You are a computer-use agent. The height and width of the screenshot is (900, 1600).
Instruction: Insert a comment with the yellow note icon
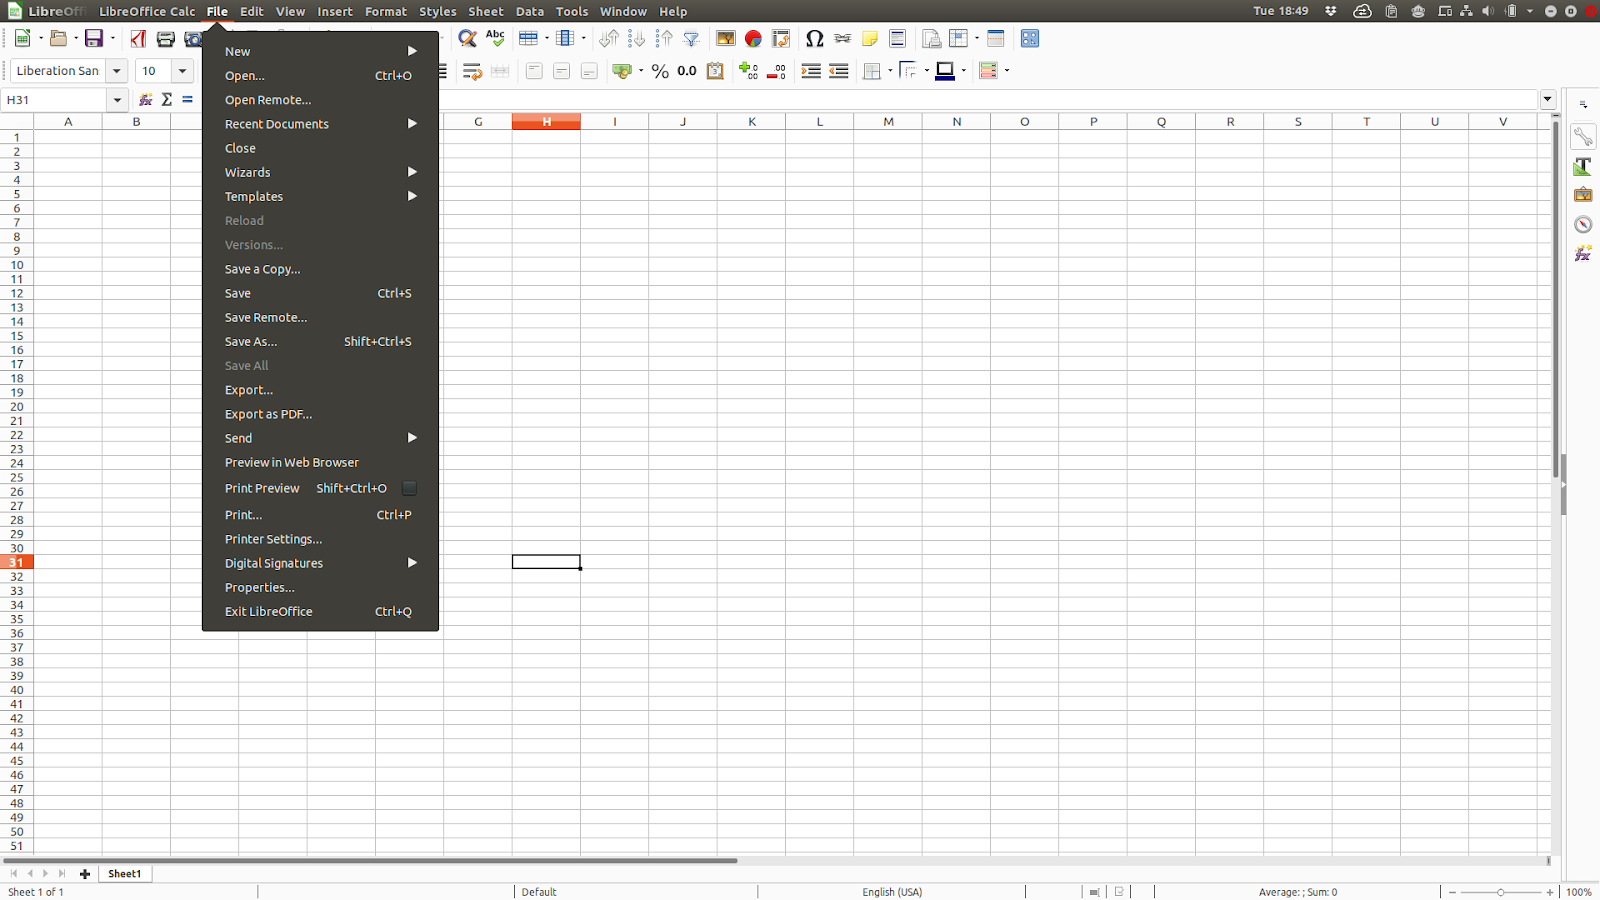tap(870, 39)
